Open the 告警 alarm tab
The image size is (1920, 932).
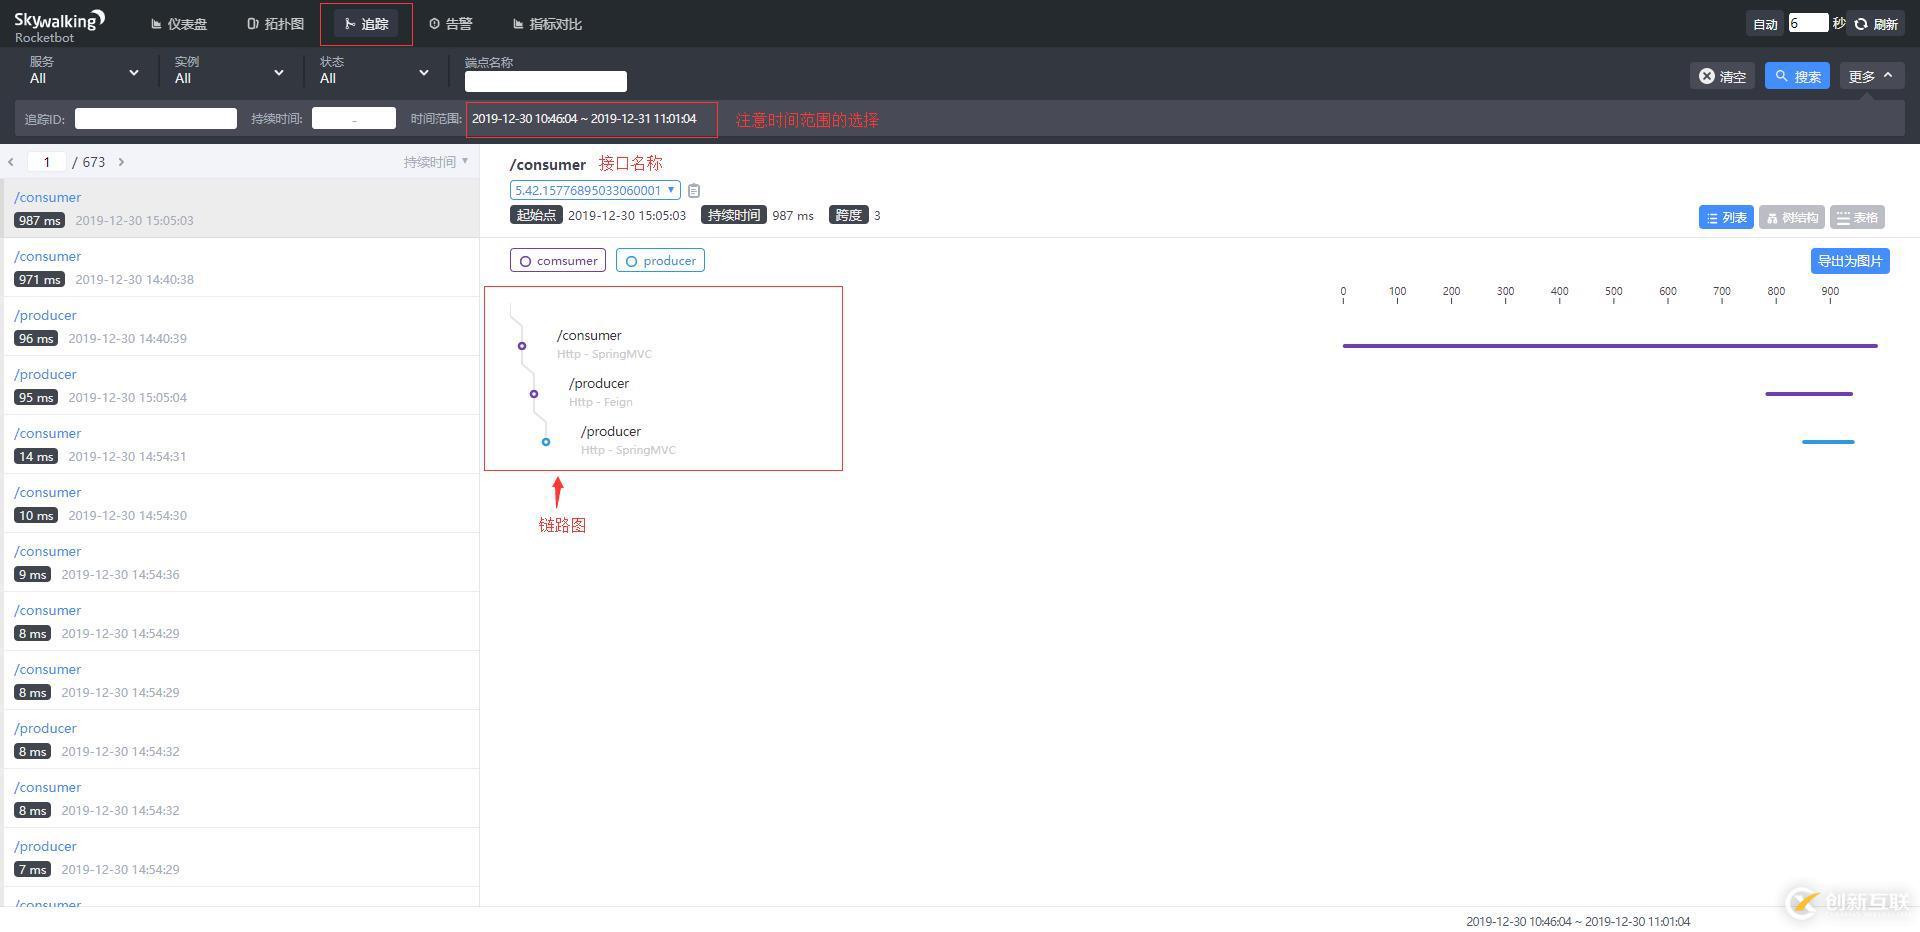point(451,24)
